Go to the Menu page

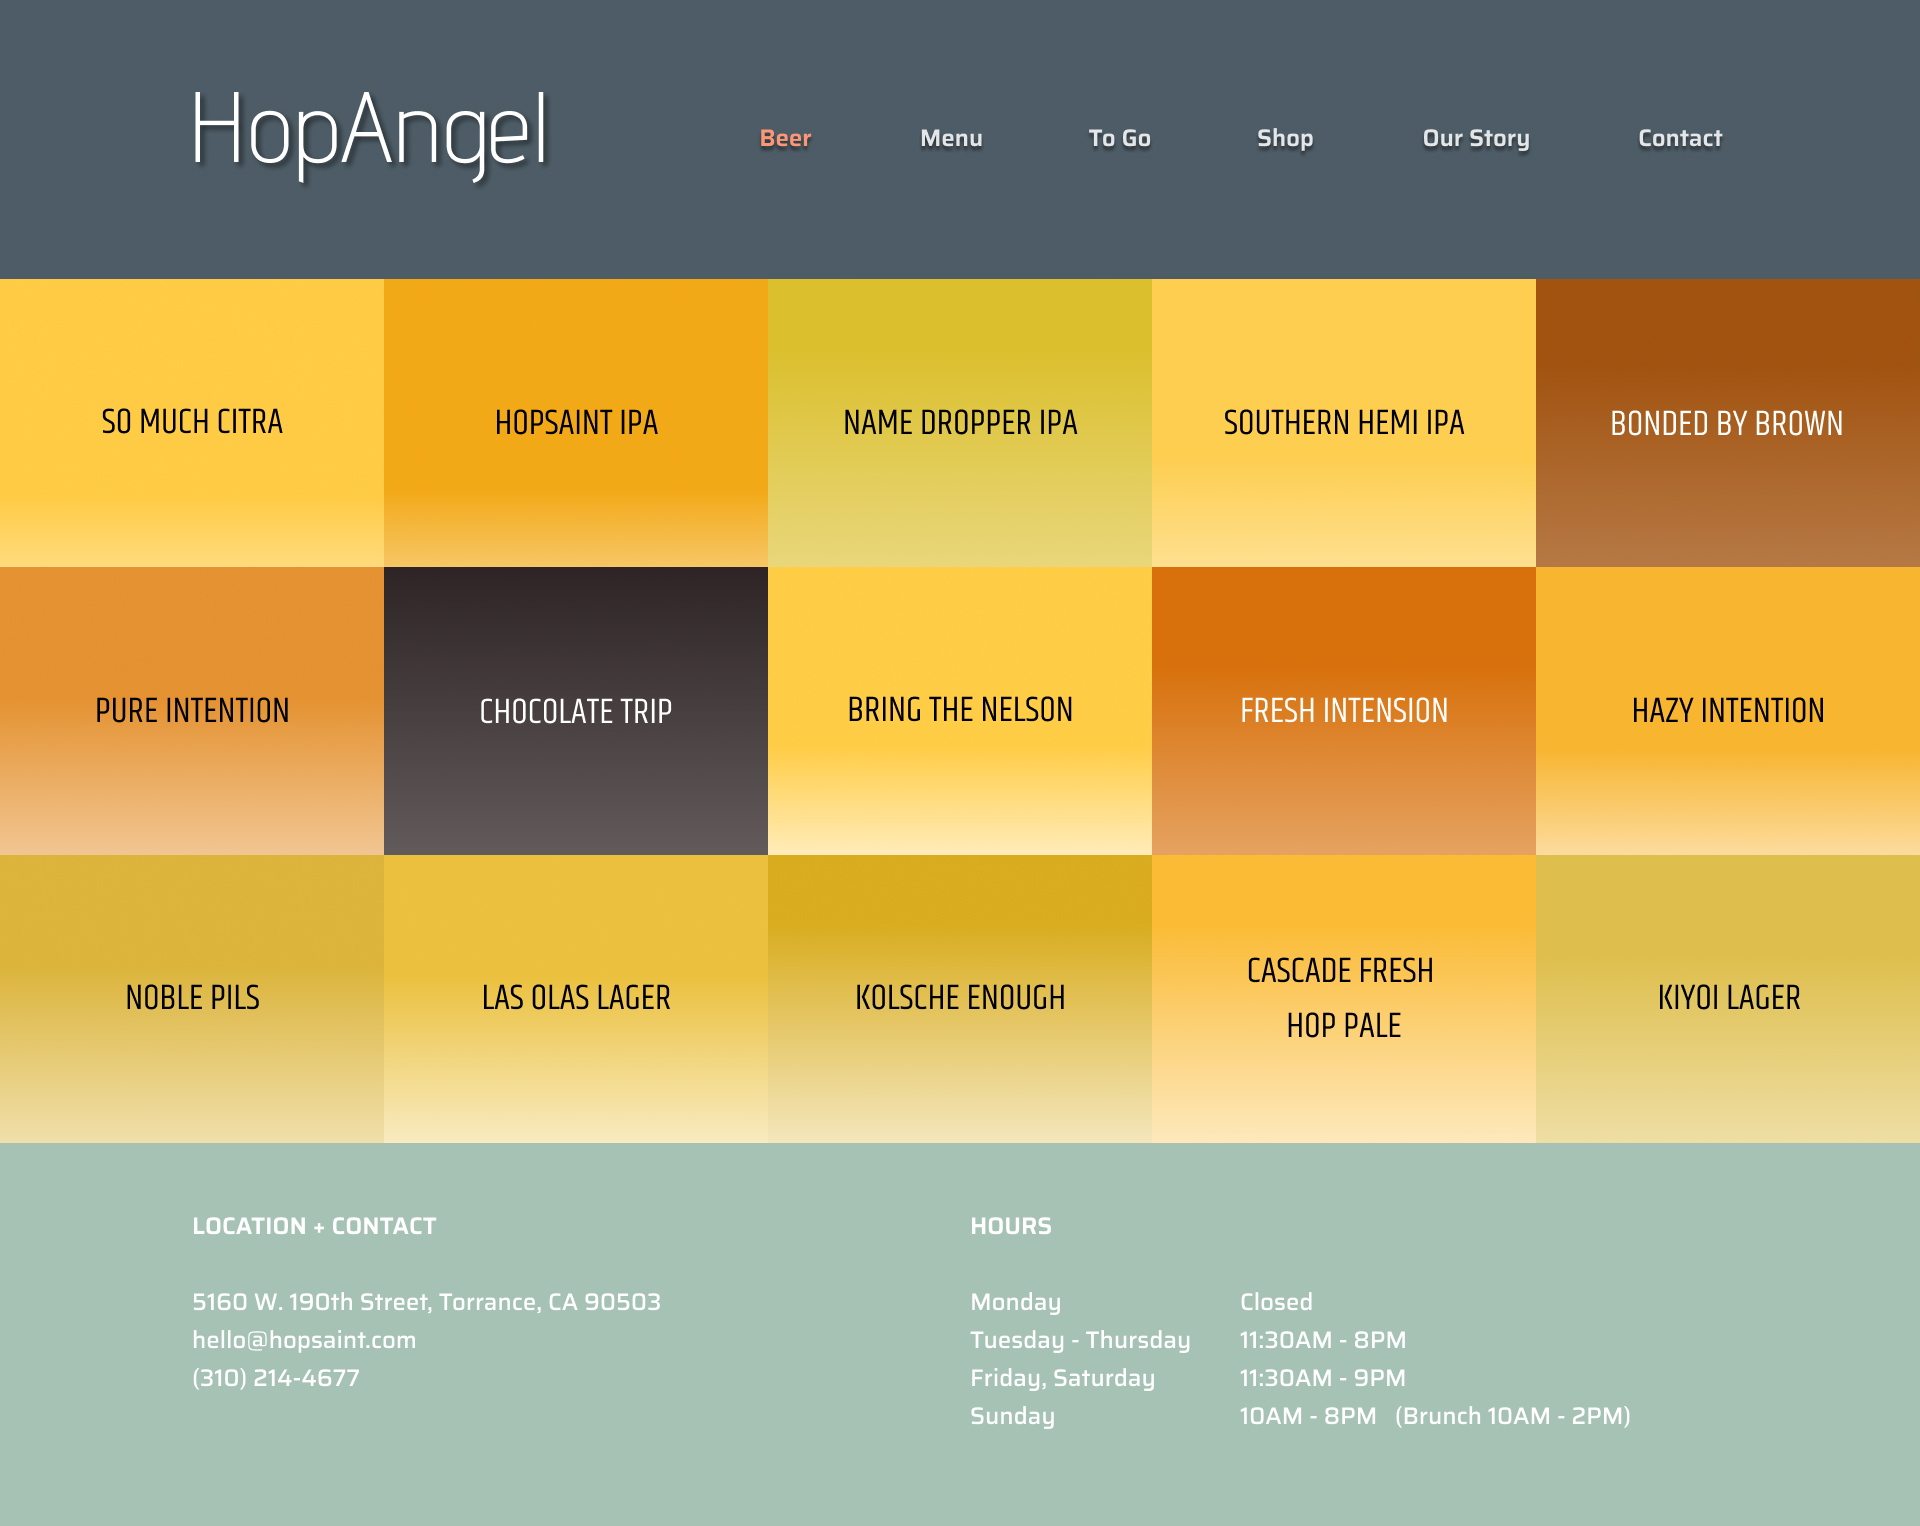951,138
